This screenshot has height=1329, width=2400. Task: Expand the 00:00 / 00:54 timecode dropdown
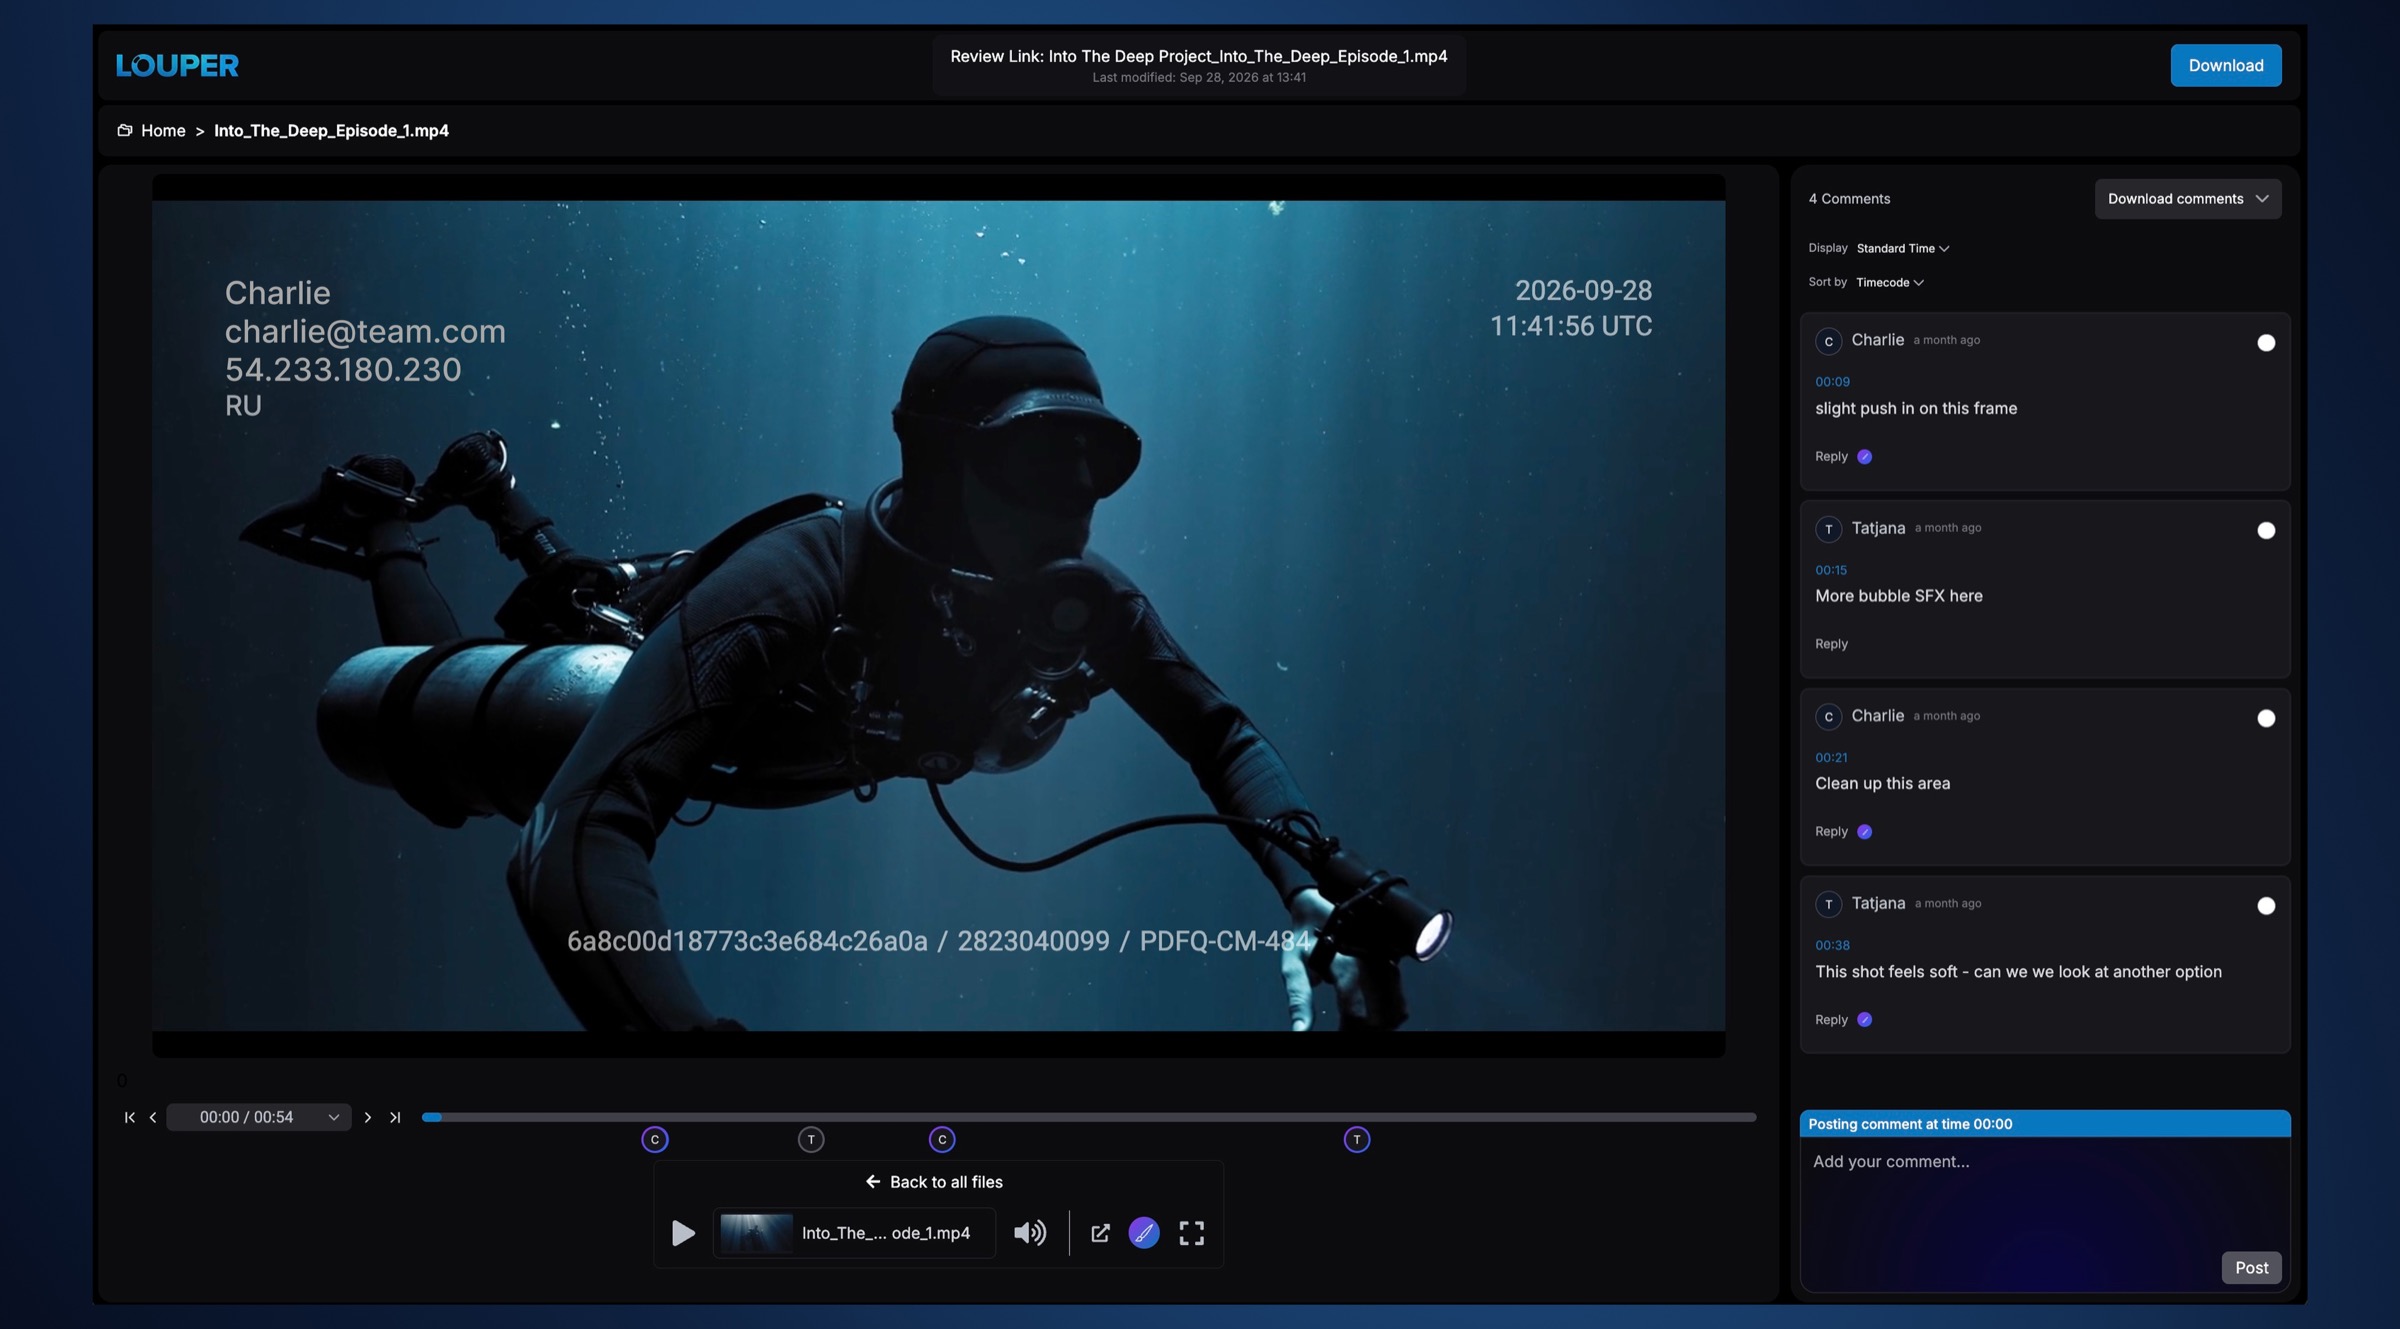(259, 1117)
